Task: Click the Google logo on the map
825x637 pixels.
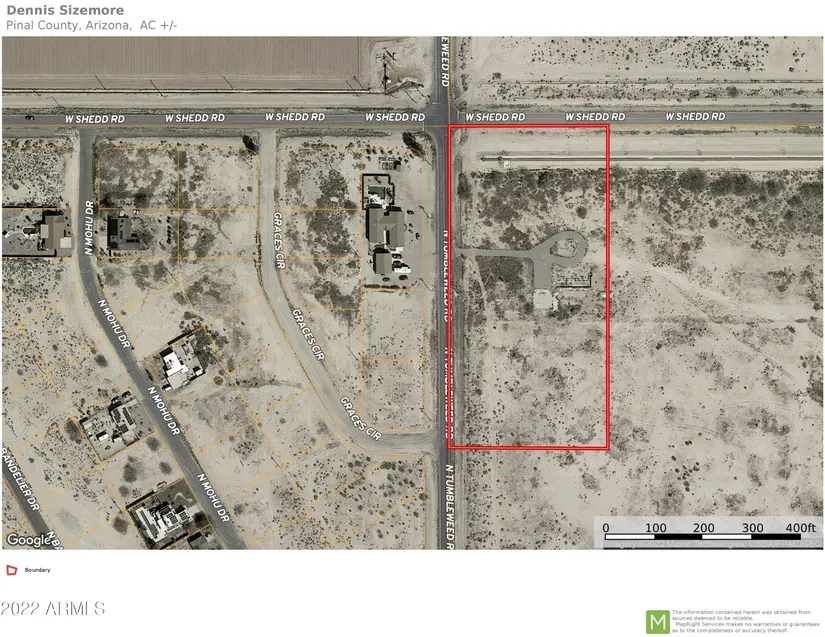Action: [27, 540]
